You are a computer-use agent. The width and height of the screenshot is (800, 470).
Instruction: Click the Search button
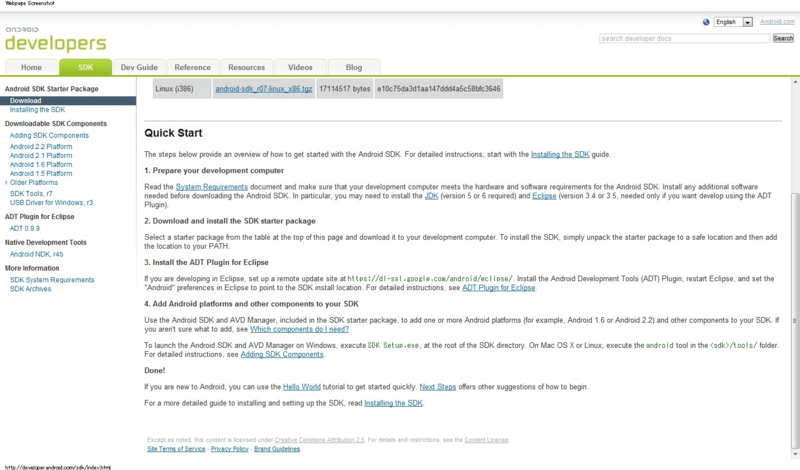click(783, 38)
